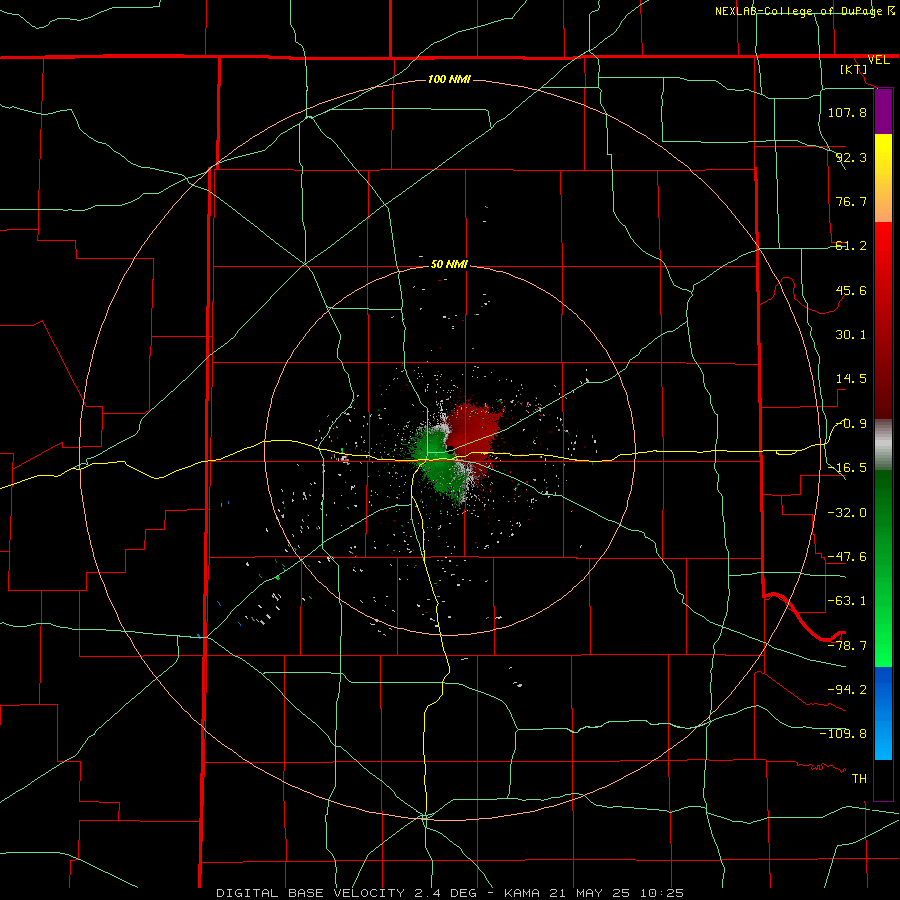Click the 45.6 legend value
Screen dimensions: 900x900
851,290
